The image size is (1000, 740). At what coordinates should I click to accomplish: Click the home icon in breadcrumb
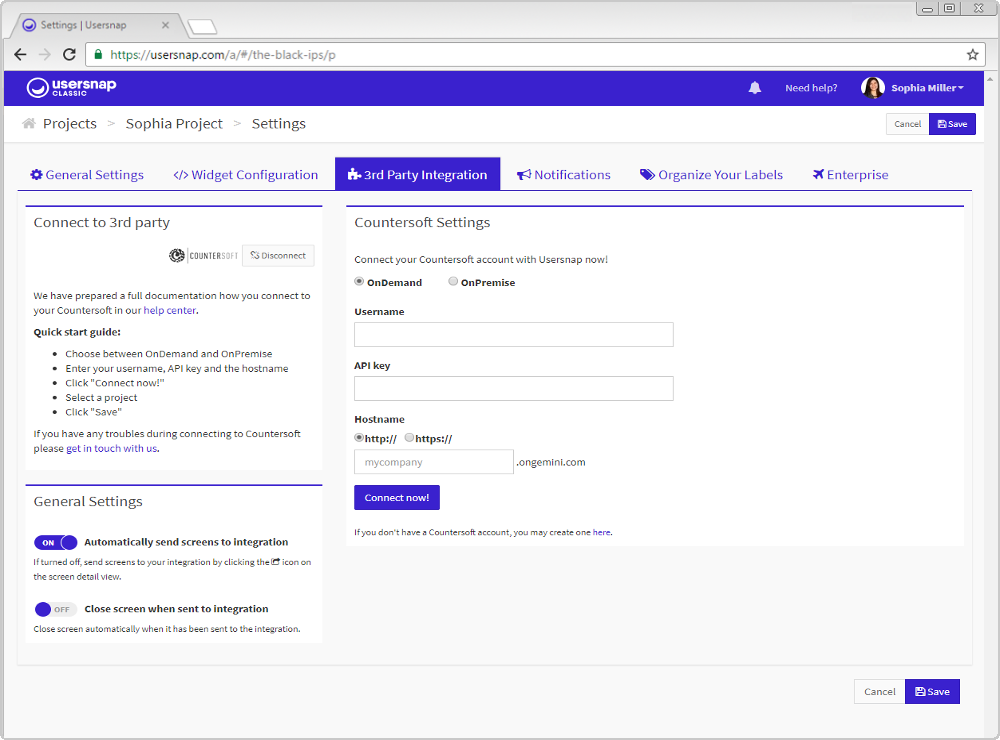[x=29, y=123]
